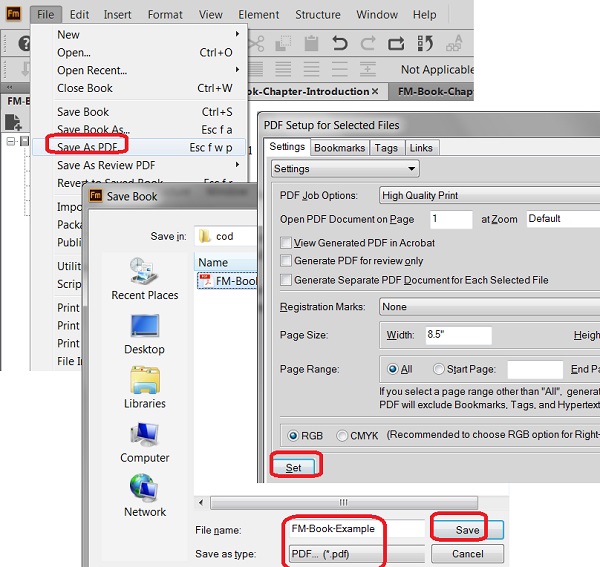The height and width of the screenshot is (567, 600).
Task: Open the History list icon
Action: pos(425,44)
